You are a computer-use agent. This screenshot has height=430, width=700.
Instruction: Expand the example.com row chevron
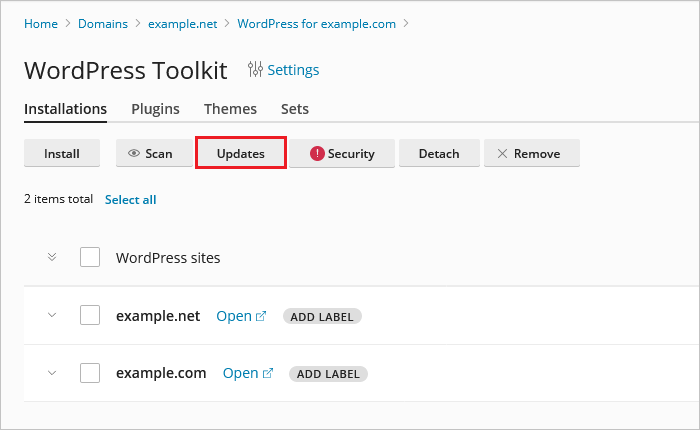coord(52,373)
